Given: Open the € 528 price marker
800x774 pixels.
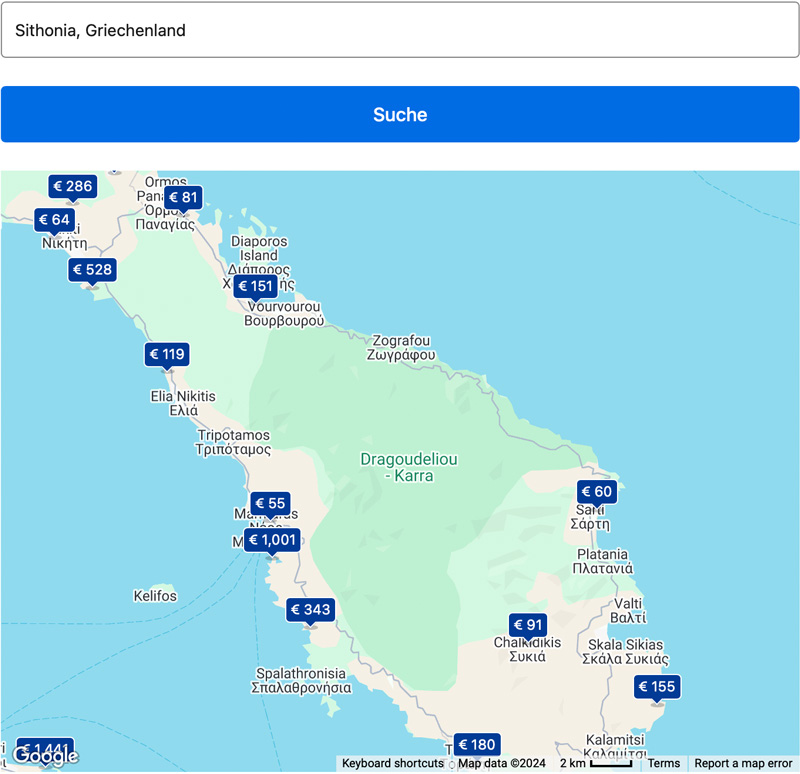Looking at the screenshot, I should pos(92,269).
